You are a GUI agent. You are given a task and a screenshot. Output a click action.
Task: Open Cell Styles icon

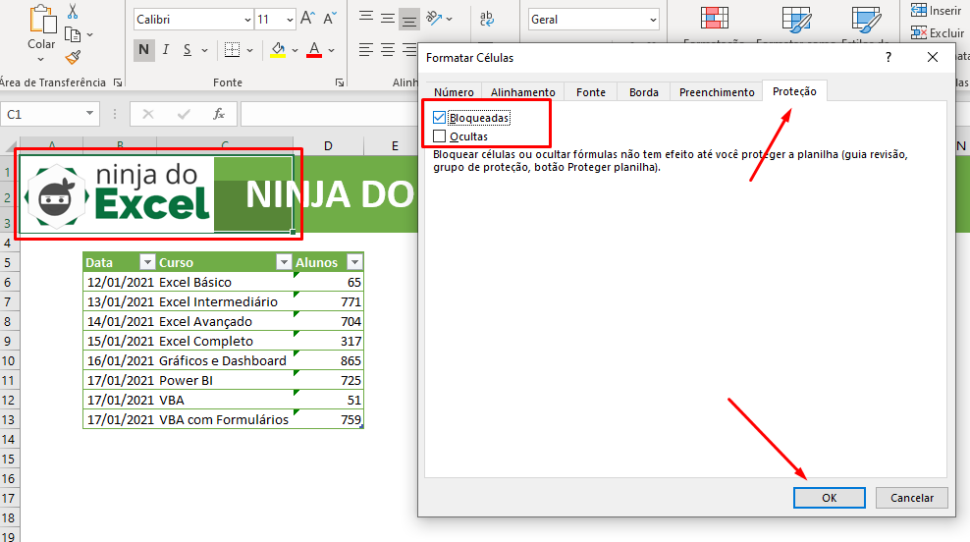pyautogui.click(x=866, y=19)
